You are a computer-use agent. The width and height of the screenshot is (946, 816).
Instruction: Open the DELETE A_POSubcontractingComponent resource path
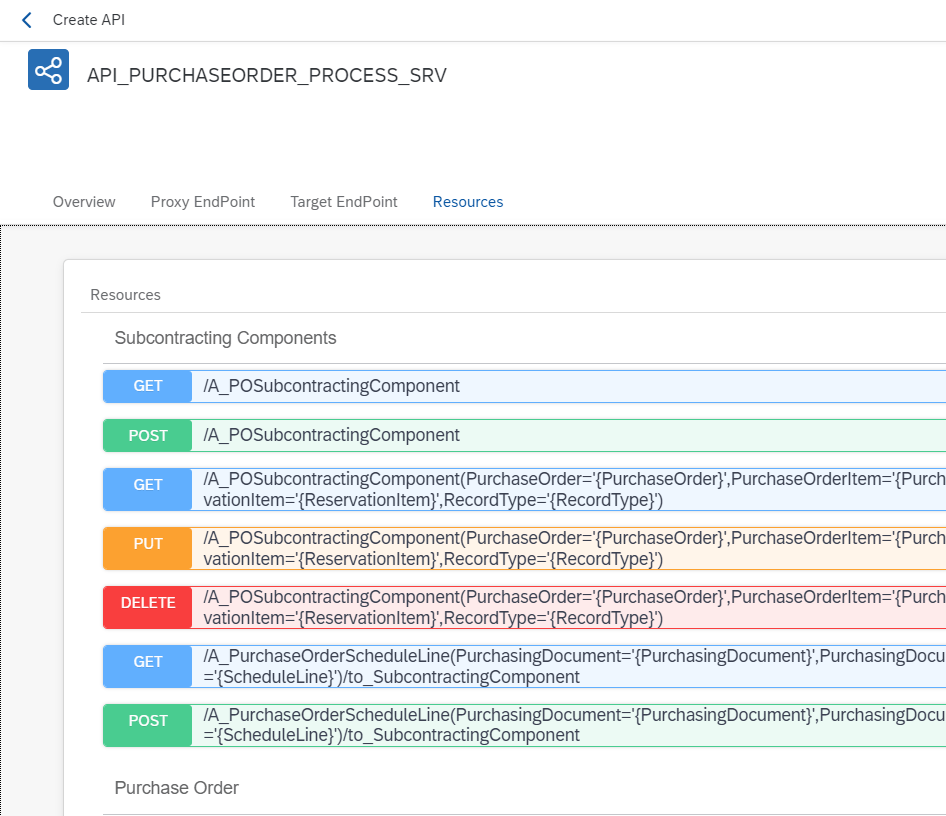pos(560,607)
